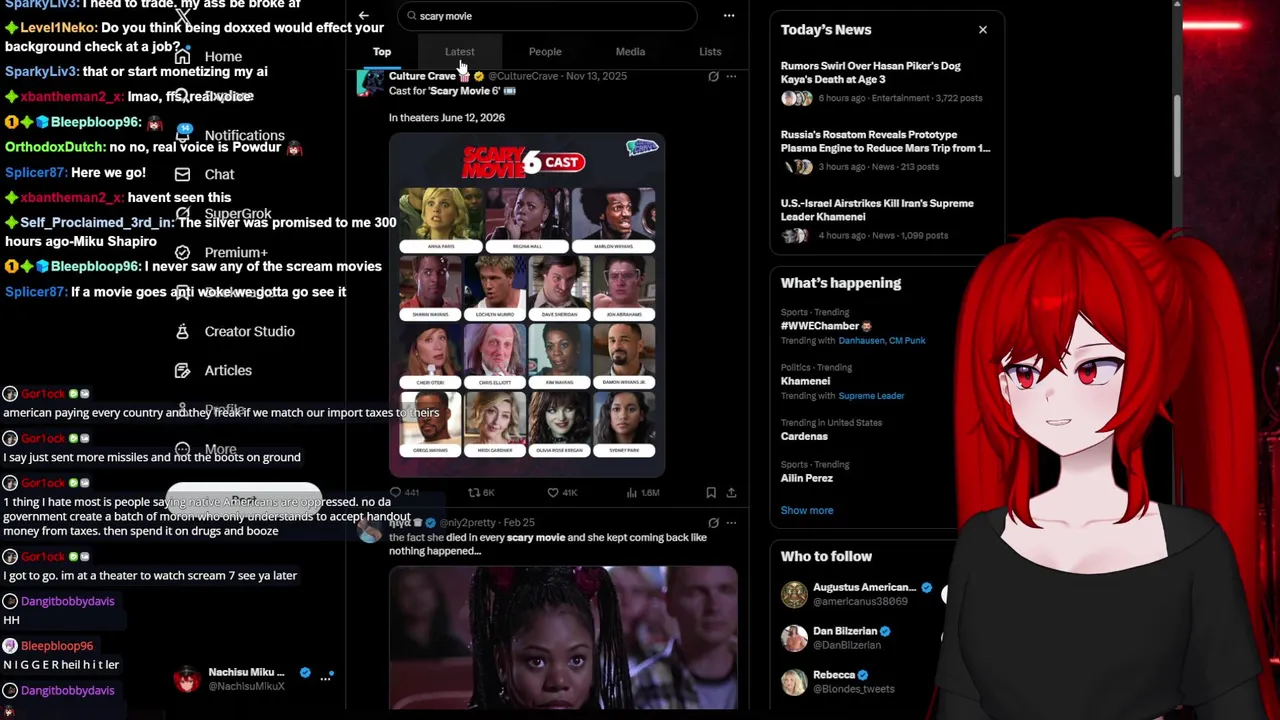1280x720 pixels.
Task: Open the Cardenas trending topic
Action: point(804,436)
